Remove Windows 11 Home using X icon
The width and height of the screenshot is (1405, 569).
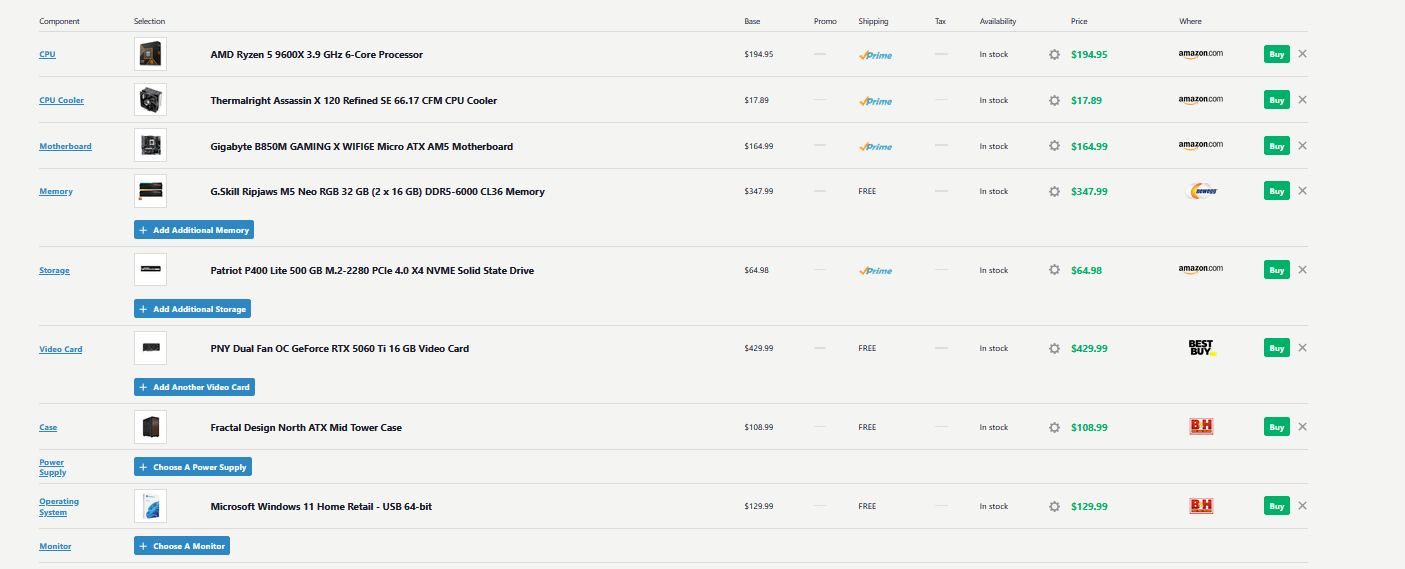[x=1302, y=506]
